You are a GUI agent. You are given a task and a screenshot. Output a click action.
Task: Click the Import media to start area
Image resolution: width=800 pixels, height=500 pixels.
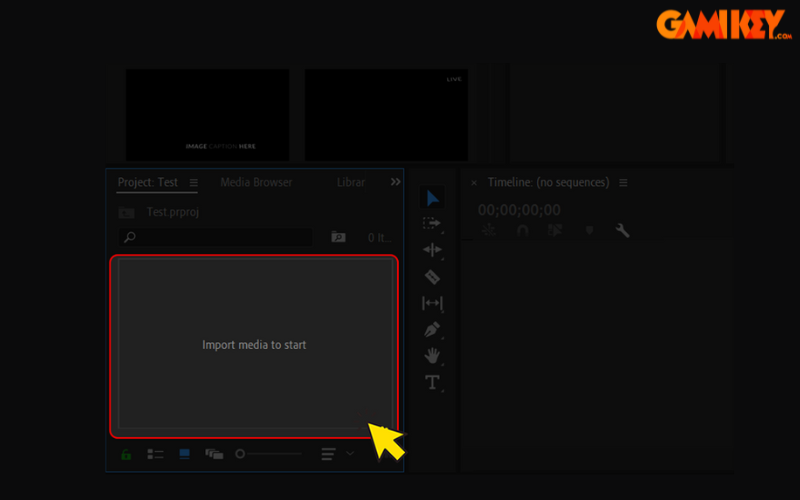tap(254, 345)
